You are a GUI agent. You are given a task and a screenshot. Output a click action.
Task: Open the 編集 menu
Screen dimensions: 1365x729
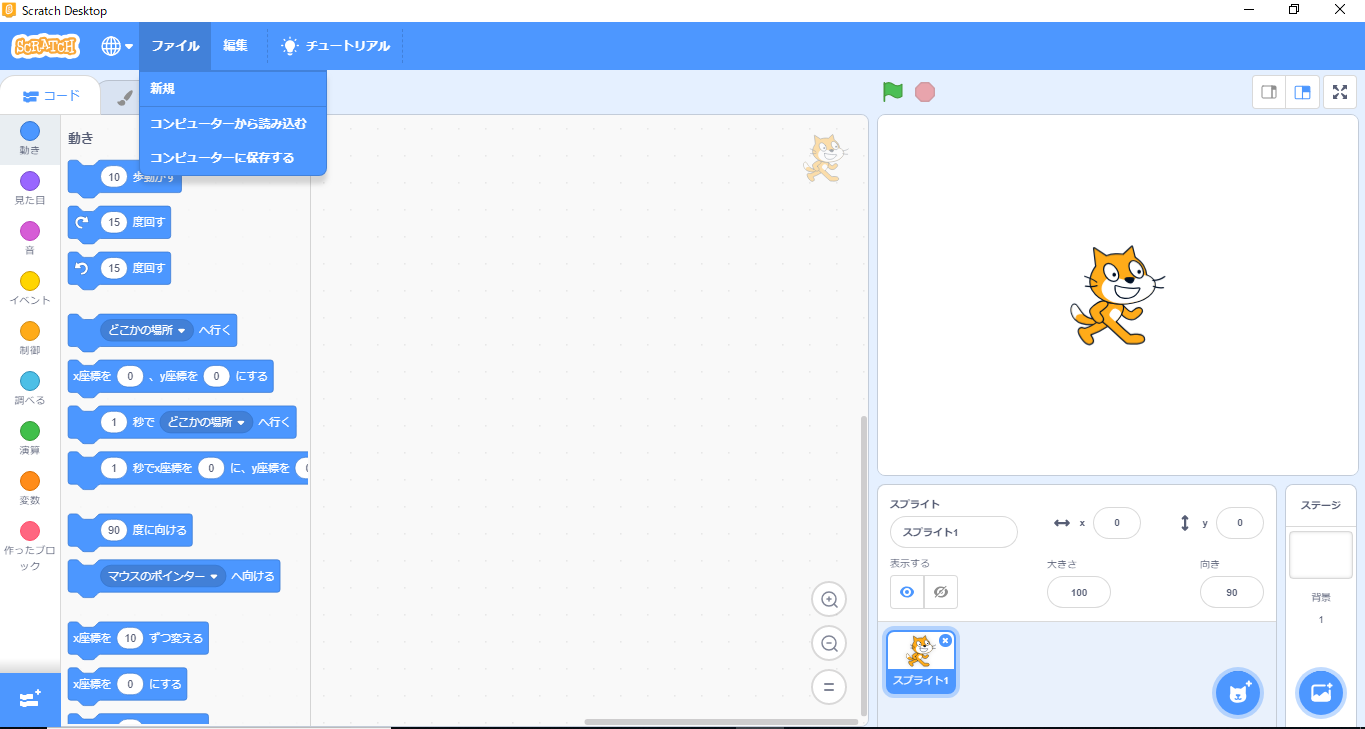(x=236, y=46)
